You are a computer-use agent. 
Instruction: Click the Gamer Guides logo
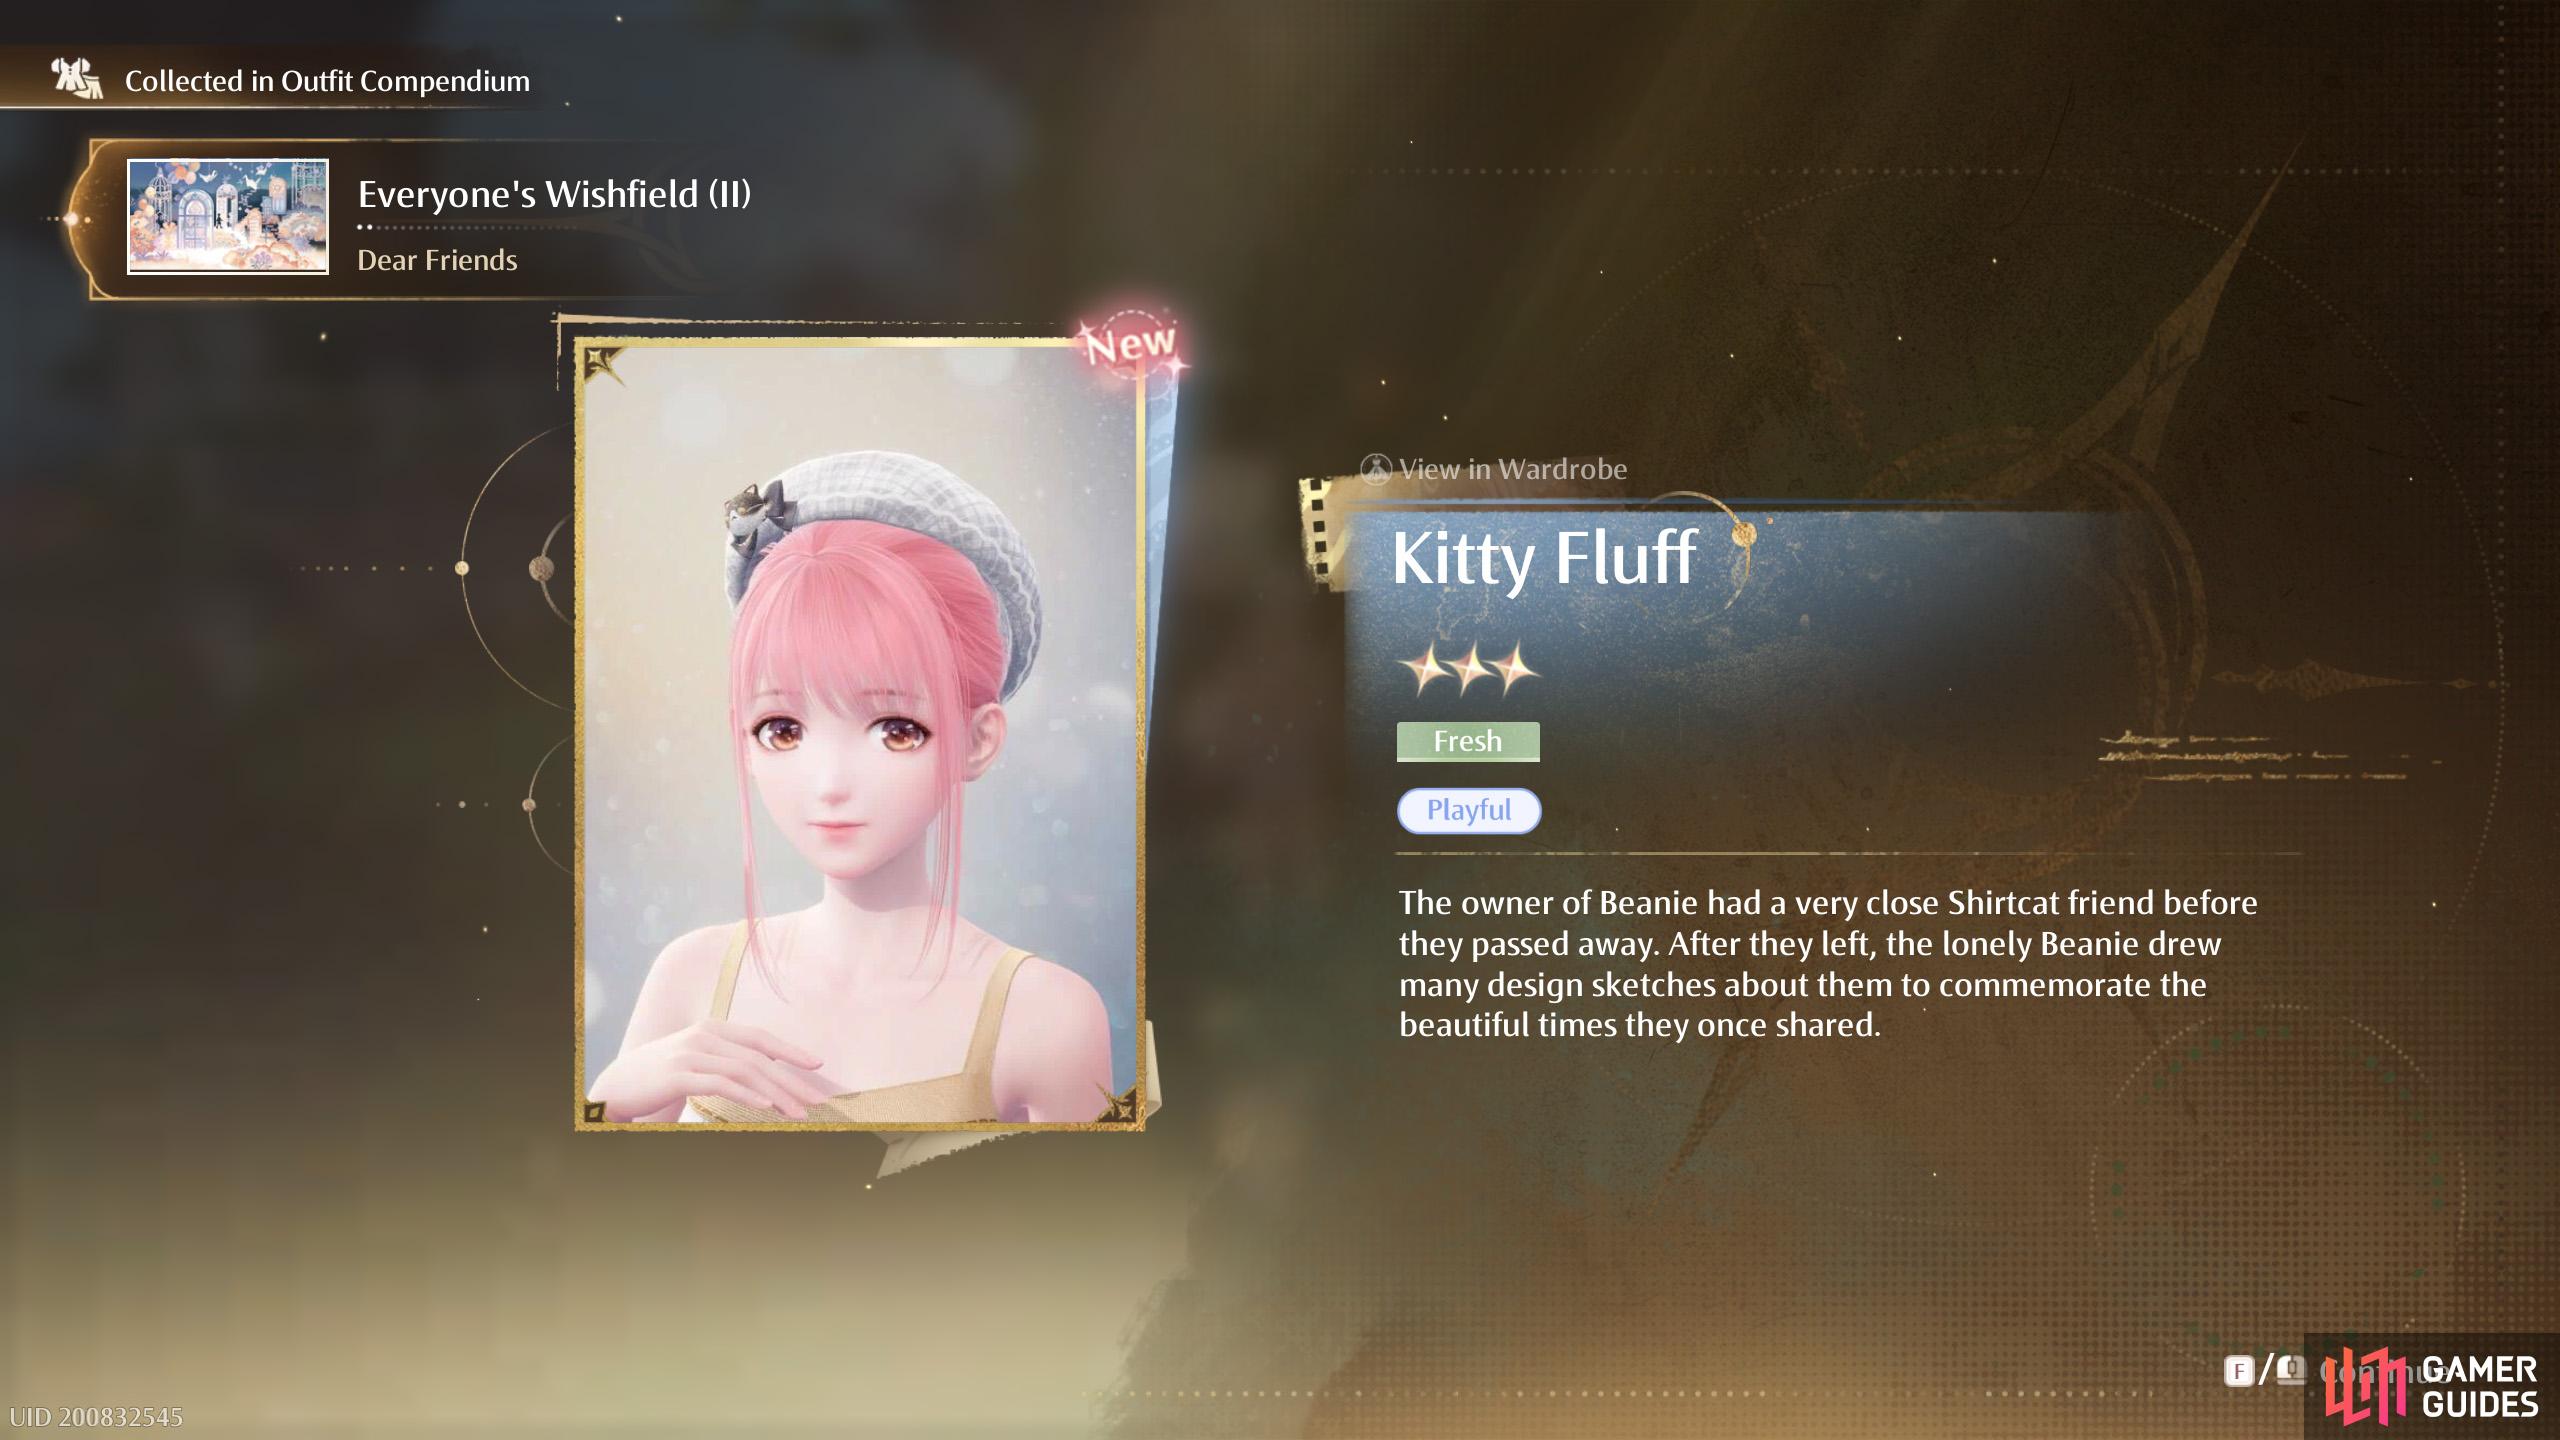2432,1386
